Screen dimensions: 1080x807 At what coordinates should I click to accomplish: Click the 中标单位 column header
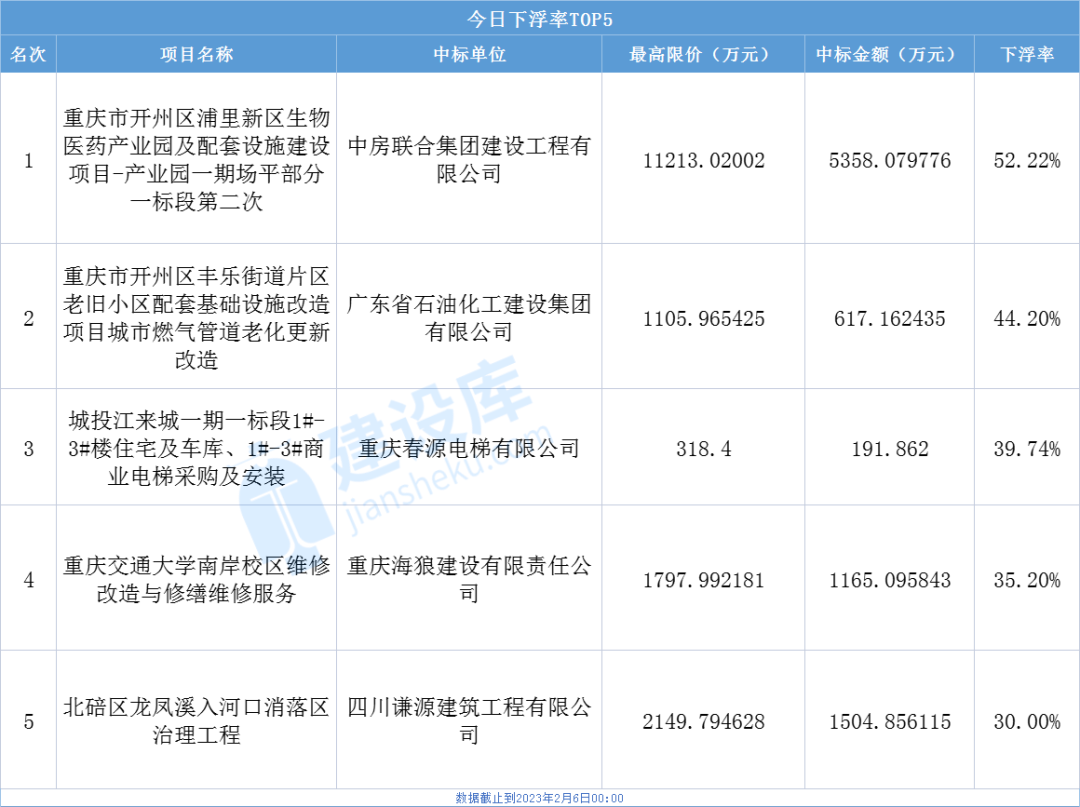coord(469,55)
